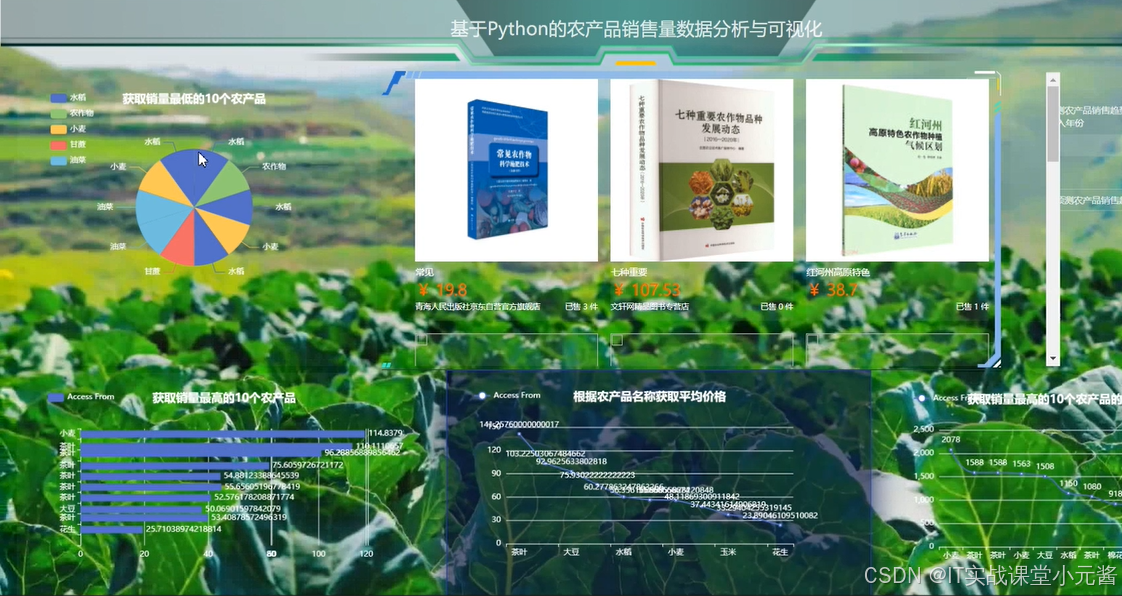Click the ¥ 19.8 price
1122x596 pixels.
(442, 290)
